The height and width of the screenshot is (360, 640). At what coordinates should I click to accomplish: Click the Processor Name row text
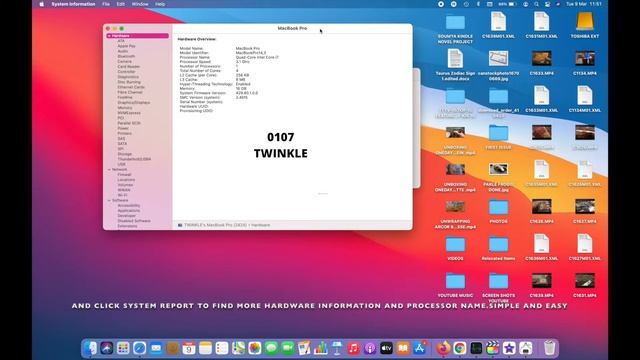[x=229, y=57]
